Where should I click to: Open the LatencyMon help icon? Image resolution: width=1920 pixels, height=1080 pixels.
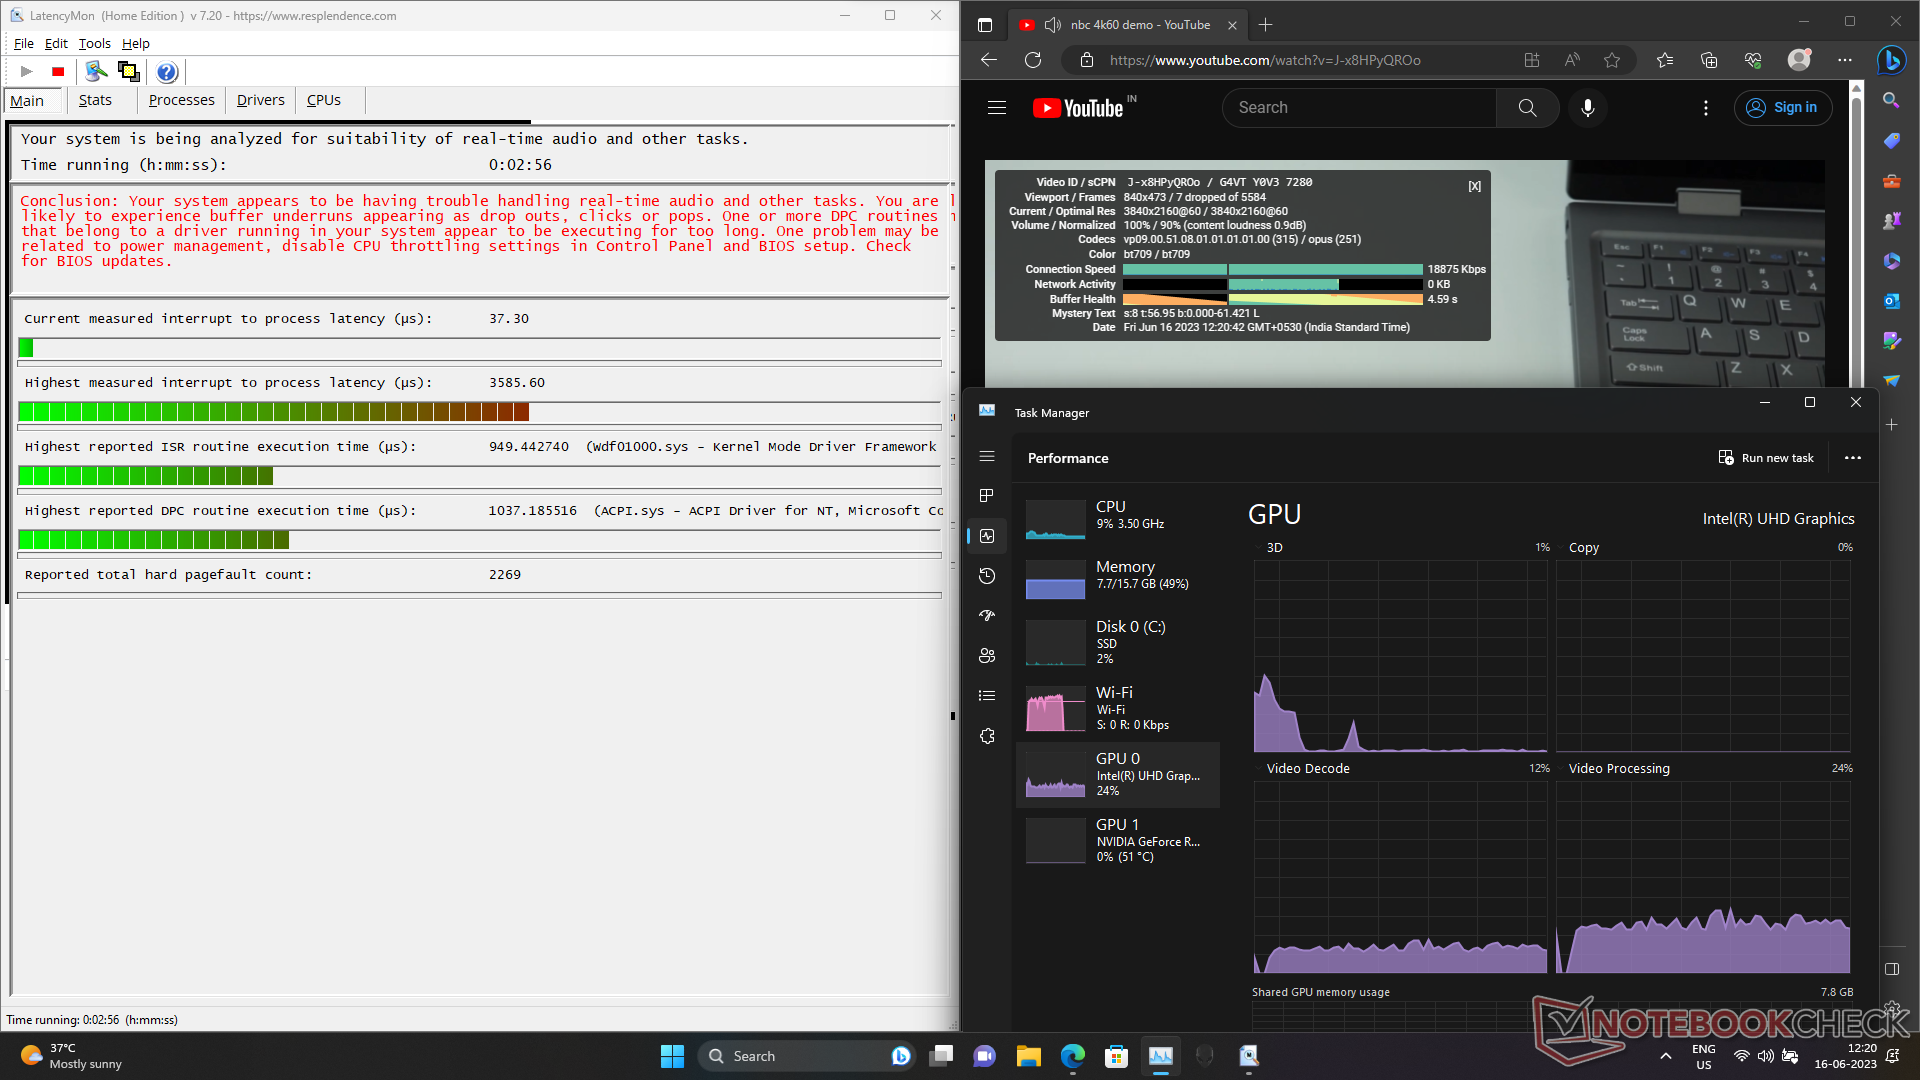point(167,72)
